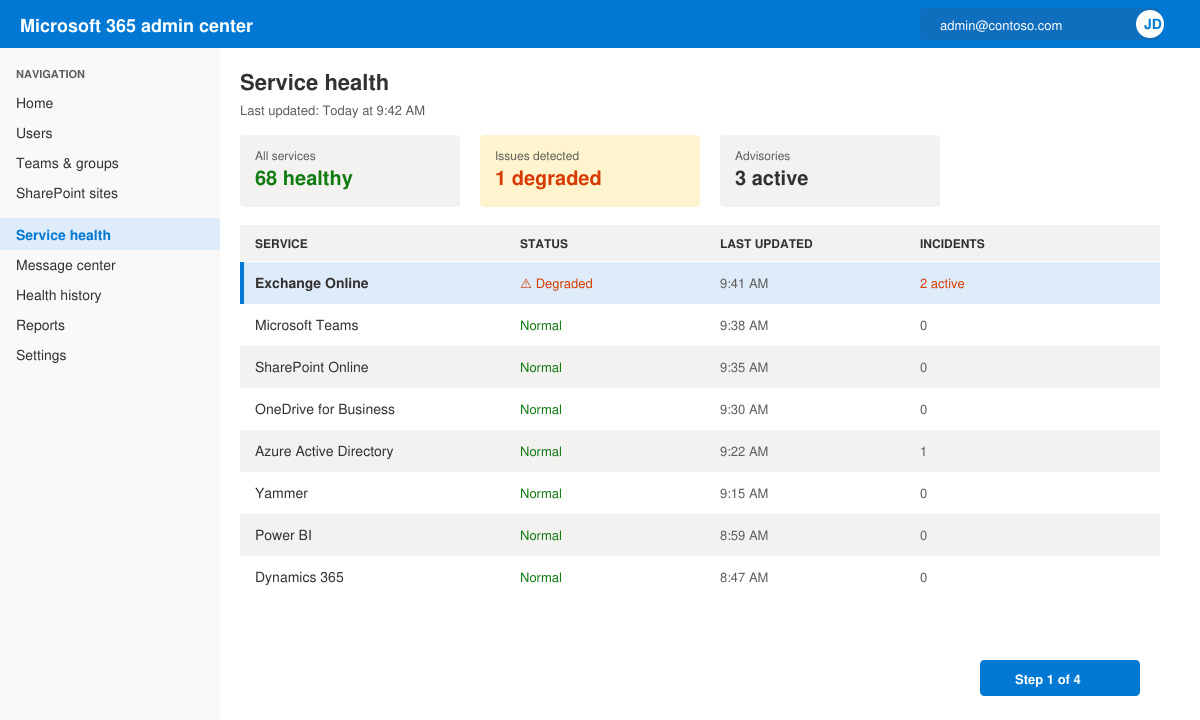This screenshot has width=1200, height=720.
Task: Open the All services 68 healthy card
Action: (350, 171)
